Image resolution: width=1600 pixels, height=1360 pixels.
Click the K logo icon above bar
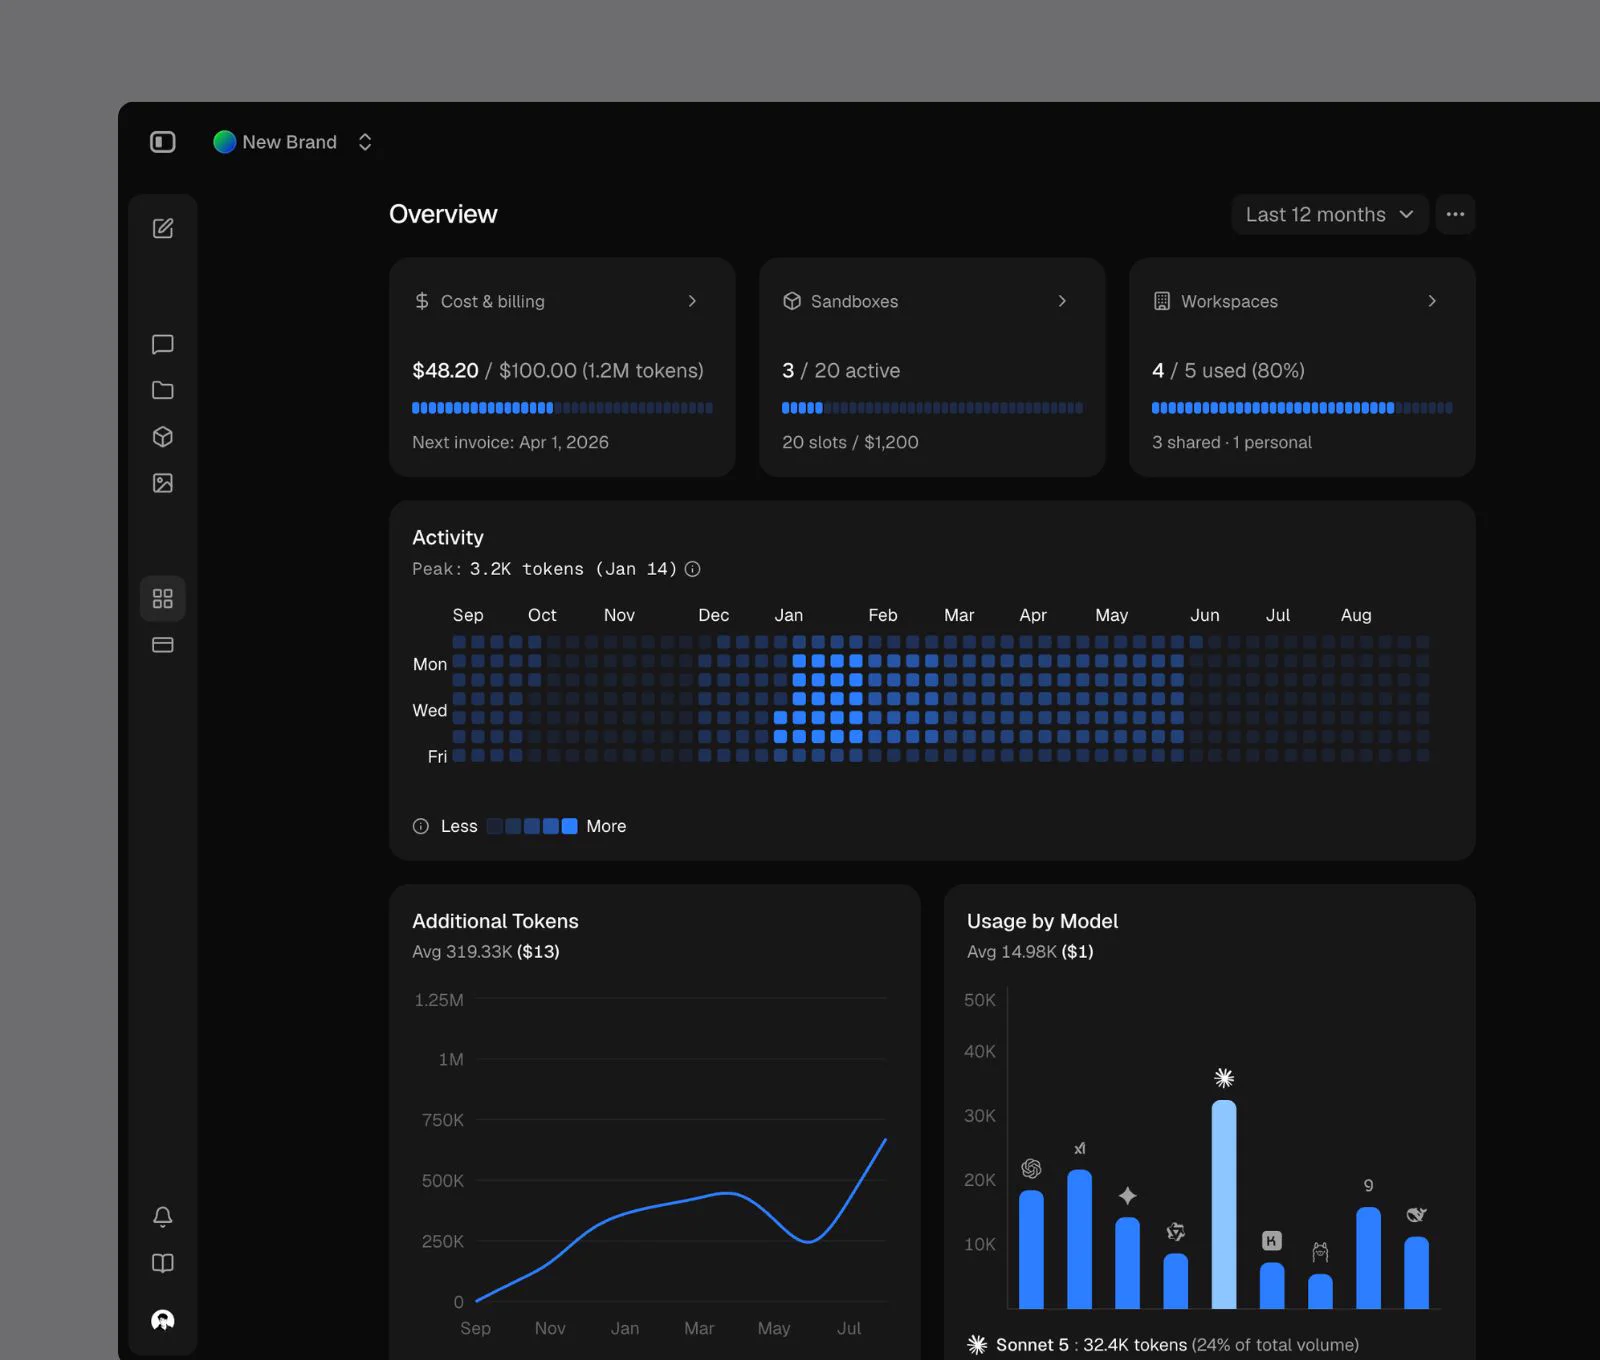click(x=1272, y=1241)
